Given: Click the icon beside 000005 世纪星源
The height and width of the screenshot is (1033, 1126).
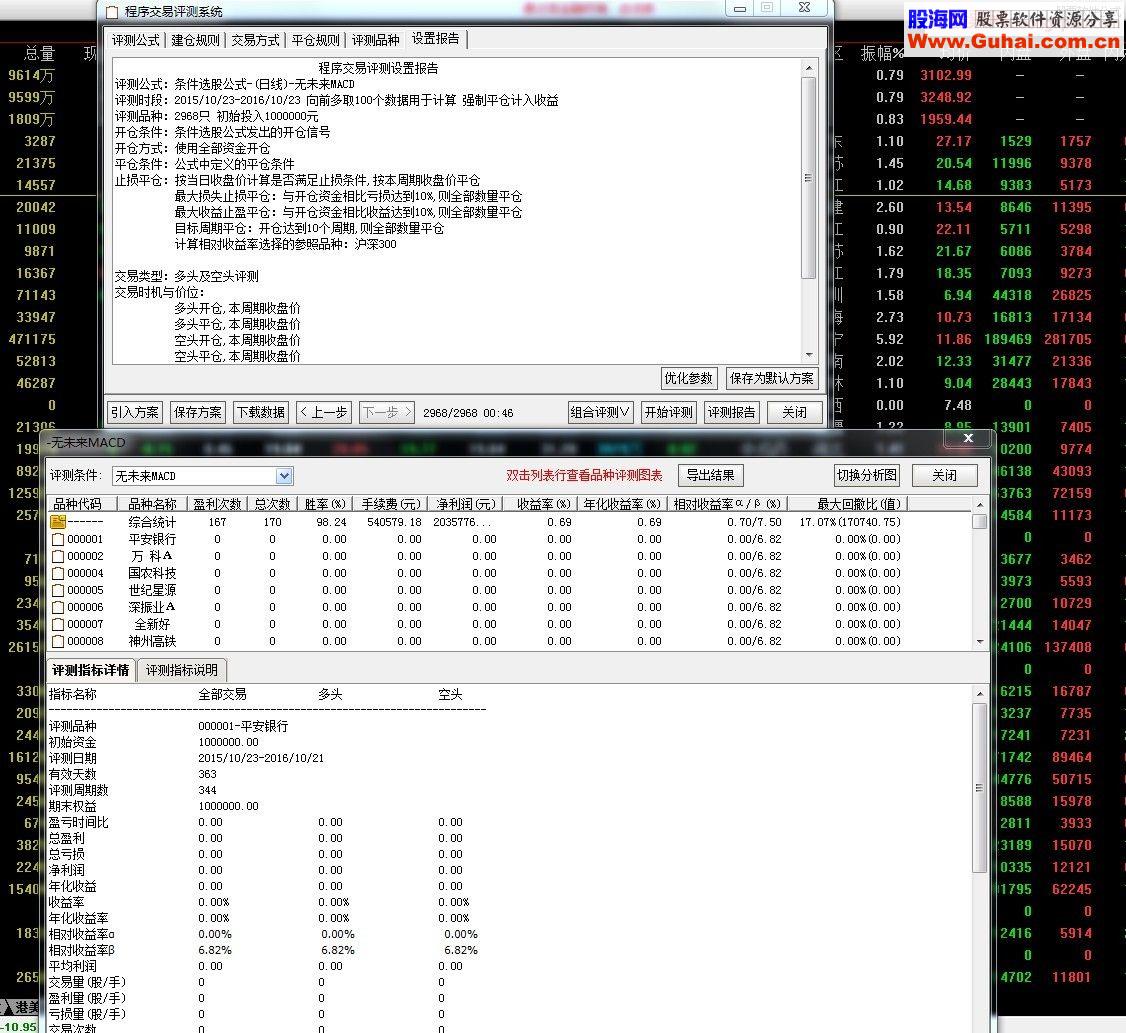Looking at the screenshot, I should coord(58,590).
